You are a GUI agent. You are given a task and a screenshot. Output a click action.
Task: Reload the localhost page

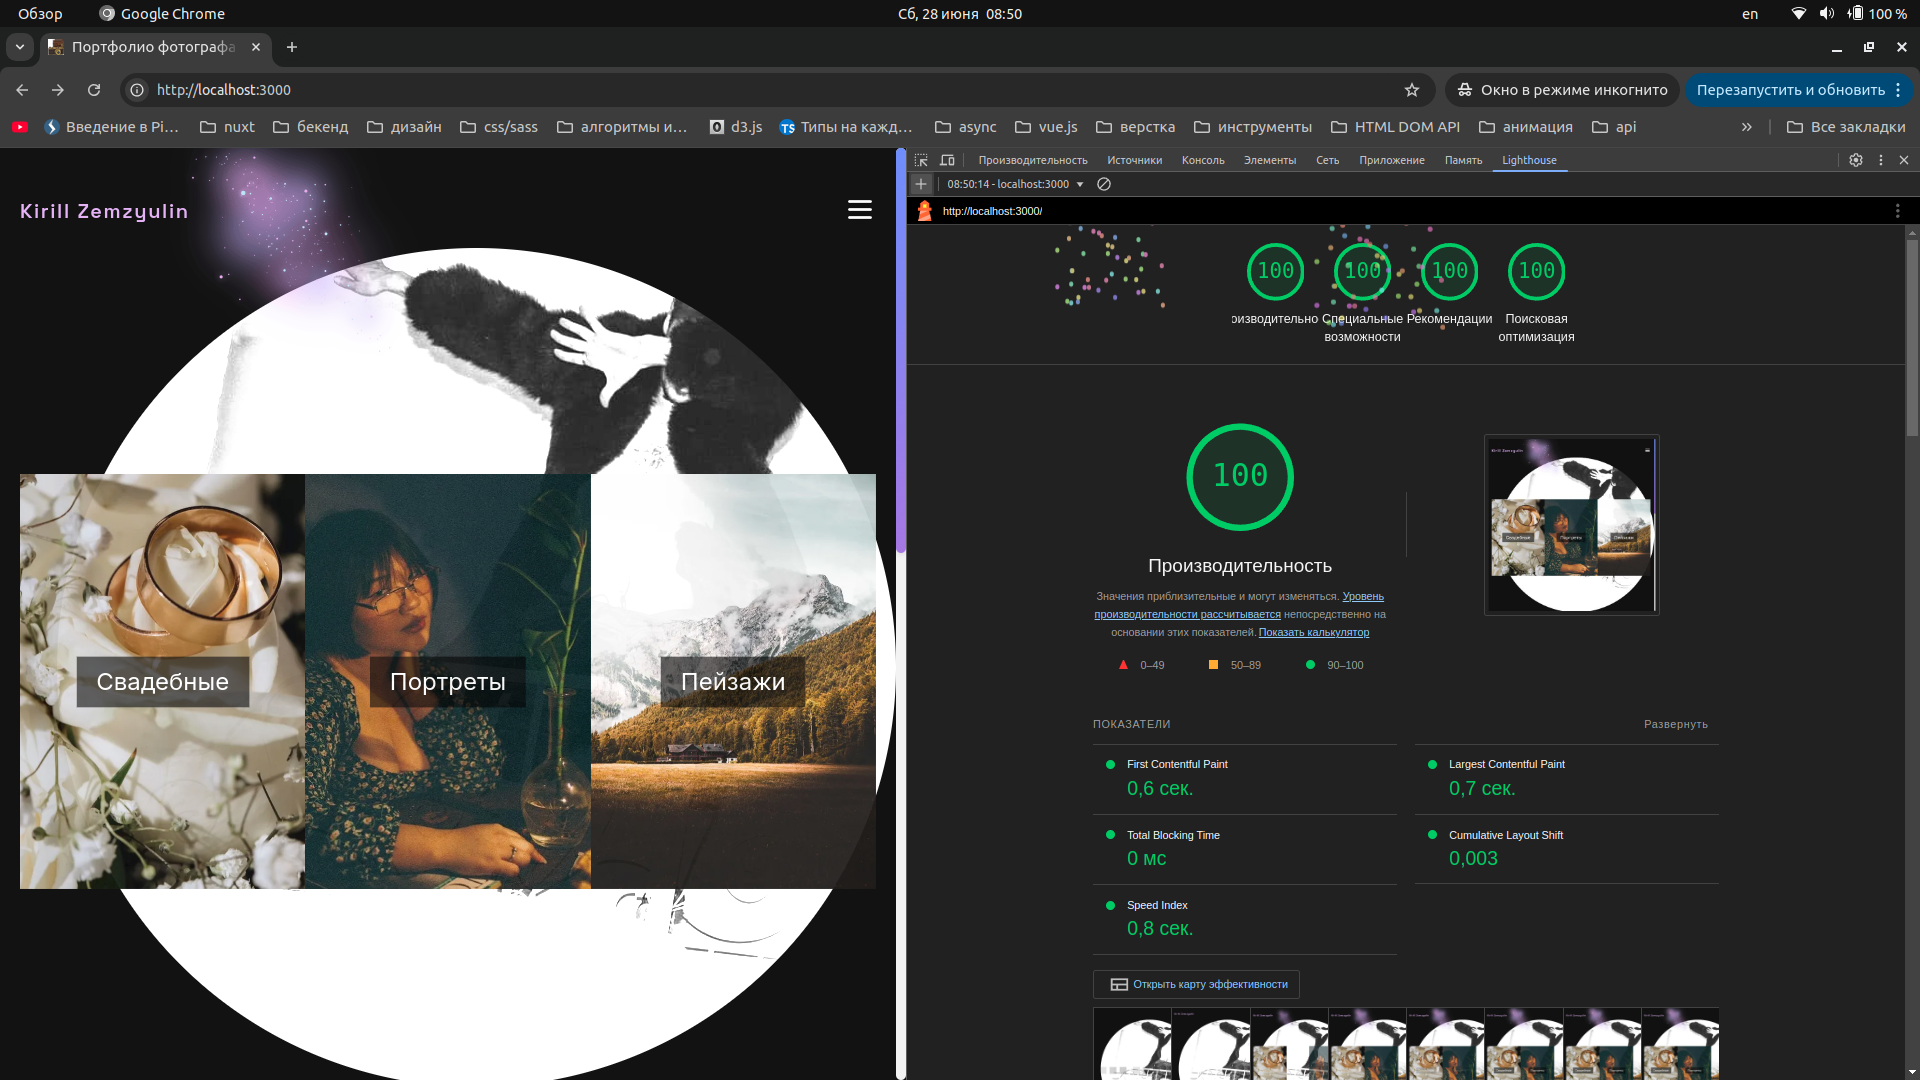pyautogui.click(x=94, y=90)
